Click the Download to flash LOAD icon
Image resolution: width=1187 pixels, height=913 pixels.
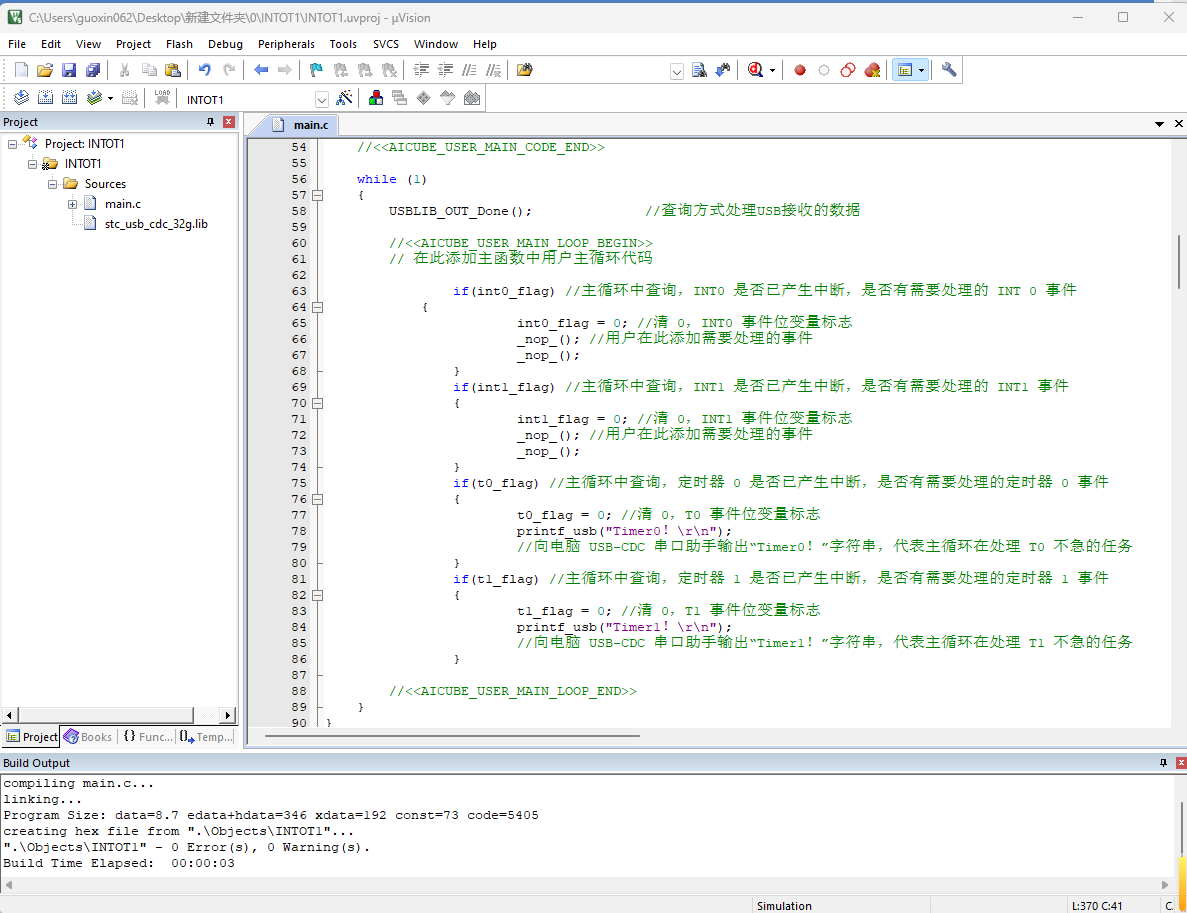(x=162, y=98)
